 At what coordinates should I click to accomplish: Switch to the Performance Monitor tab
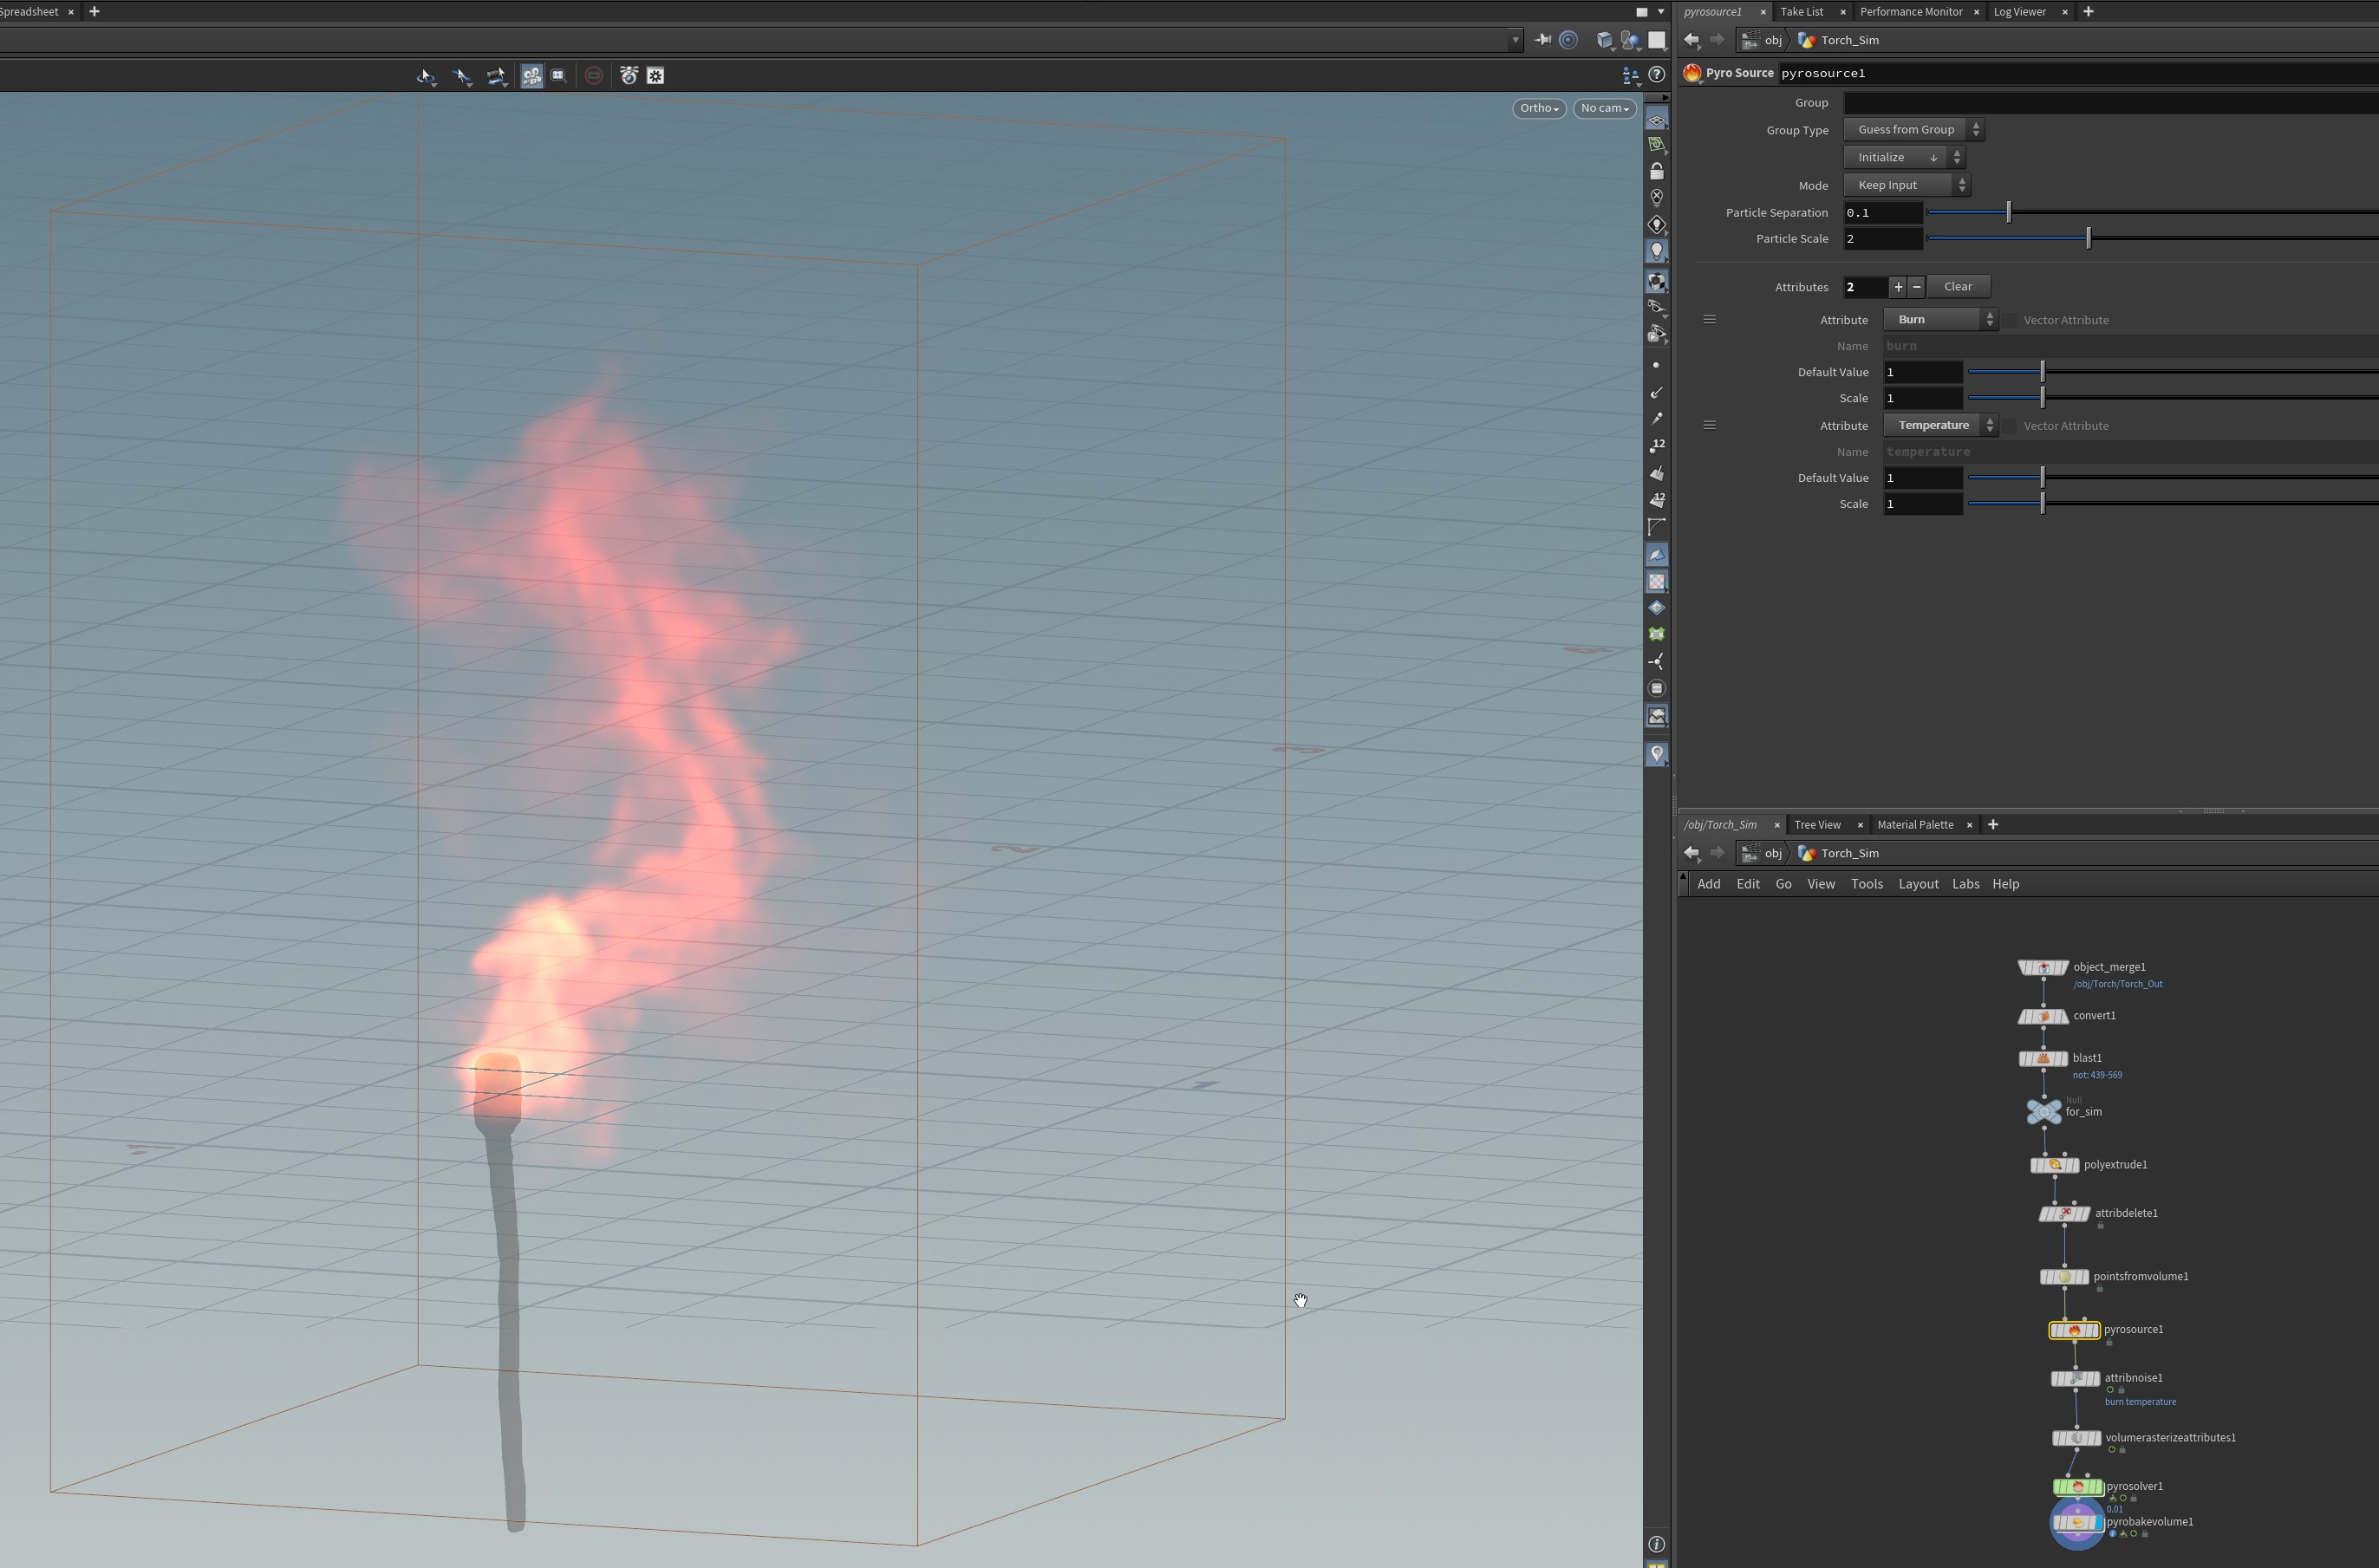pyautogui.click(x=1910, y=12)
